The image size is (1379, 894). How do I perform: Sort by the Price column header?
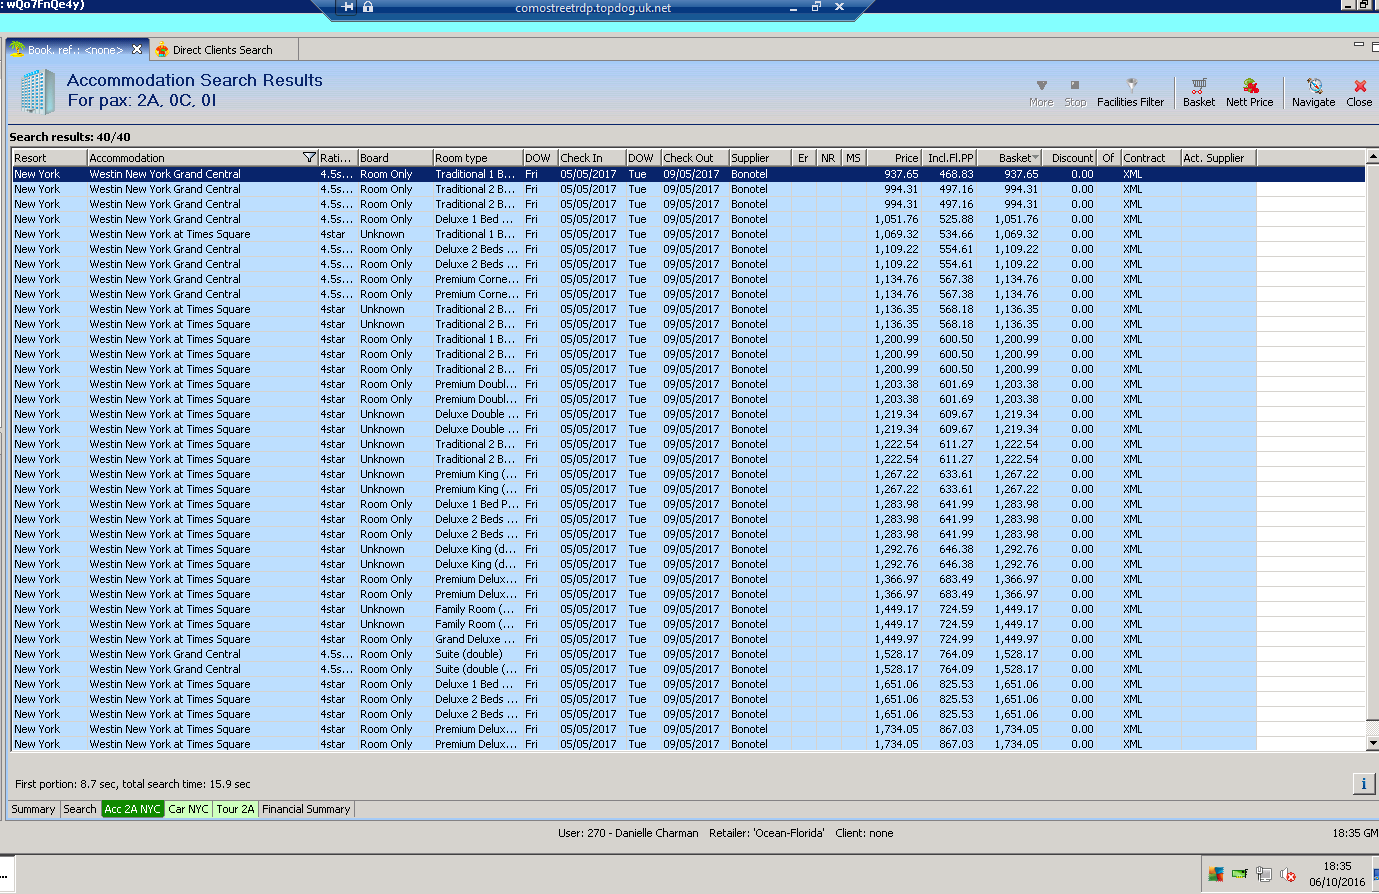(893, 158)
